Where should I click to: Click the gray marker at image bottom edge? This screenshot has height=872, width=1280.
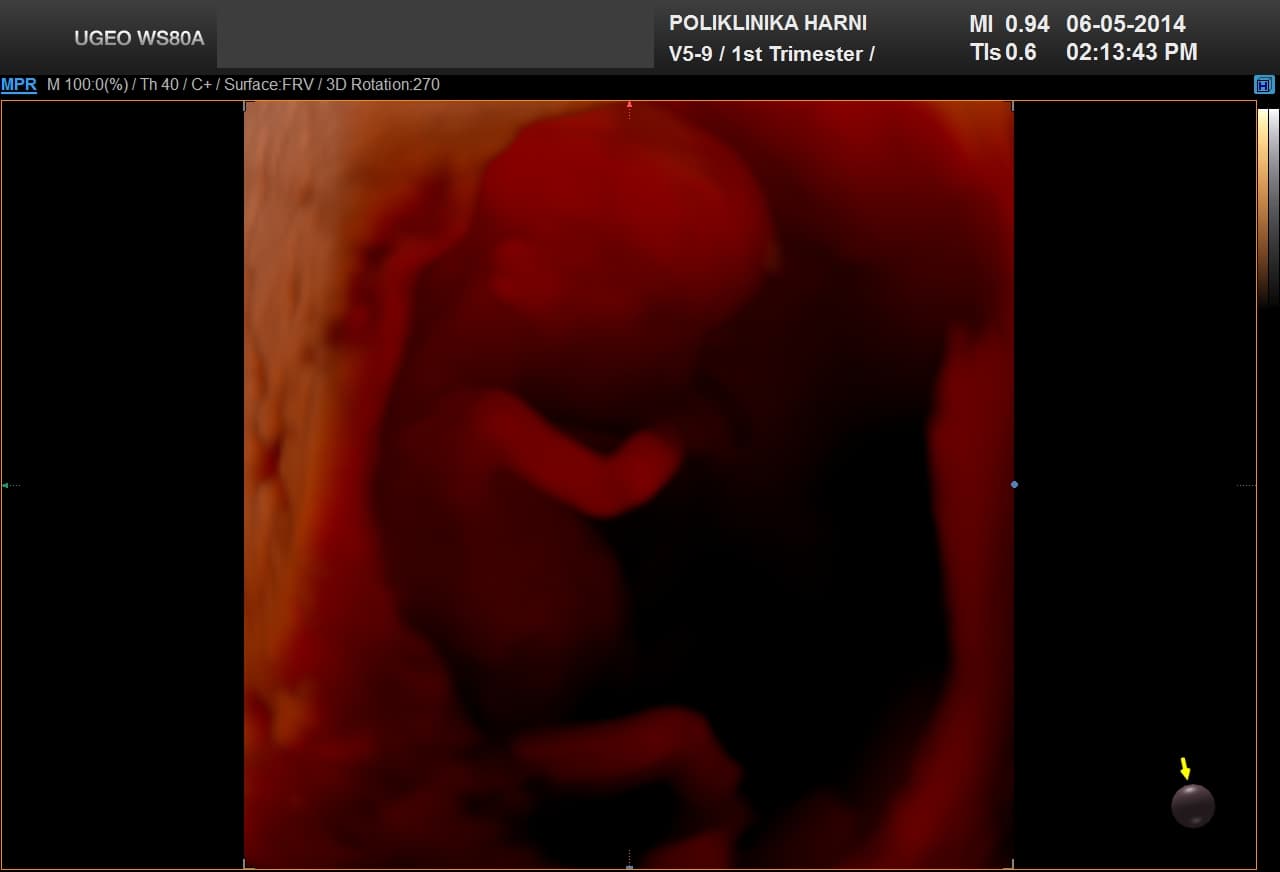pyautogui.click(x=629, y=866)
